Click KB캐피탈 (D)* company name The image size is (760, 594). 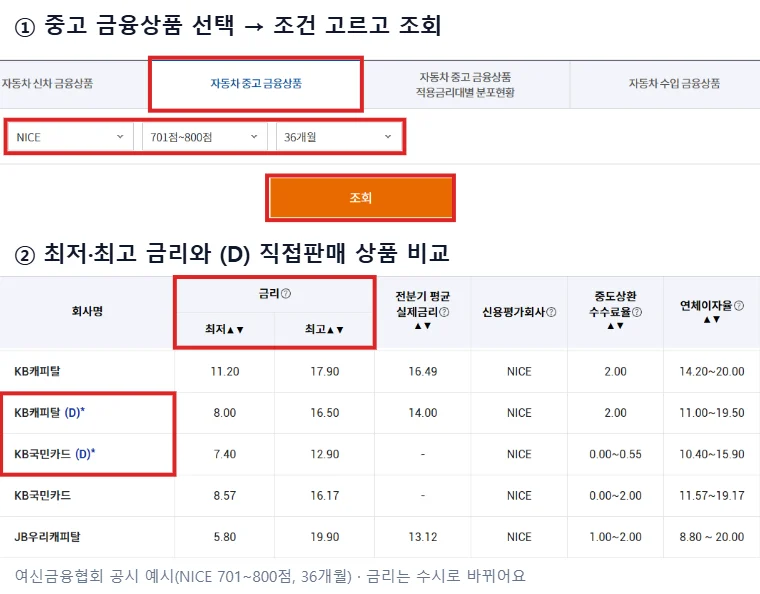tap(49, 413)
